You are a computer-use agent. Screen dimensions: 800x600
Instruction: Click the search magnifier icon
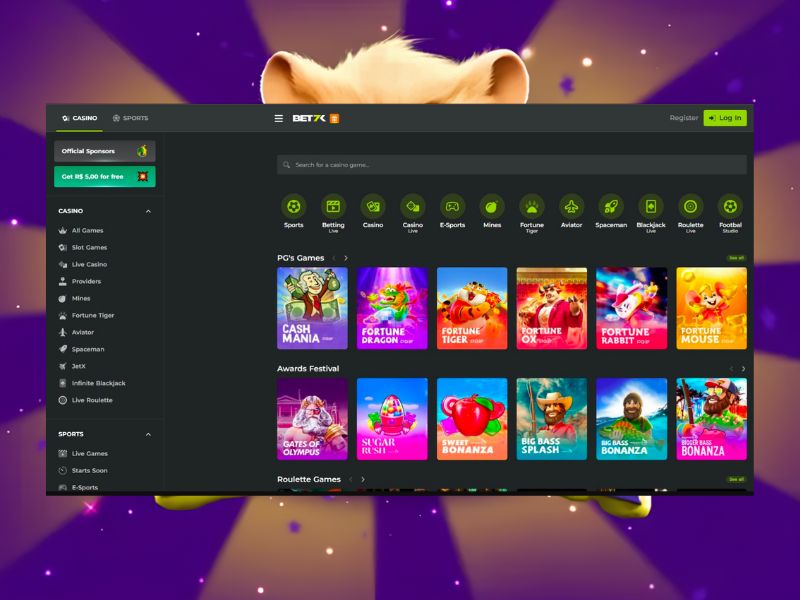pos(286,165)
